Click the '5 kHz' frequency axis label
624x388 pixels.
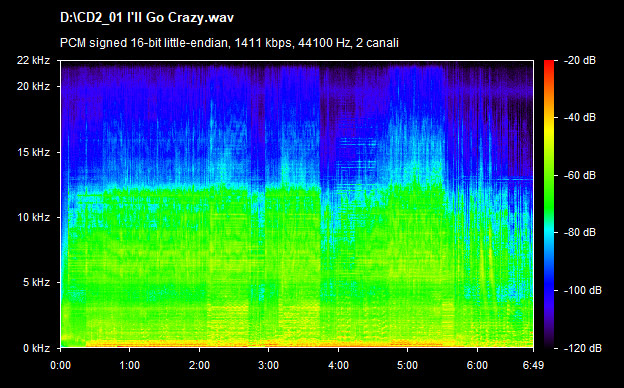point(36,283)
